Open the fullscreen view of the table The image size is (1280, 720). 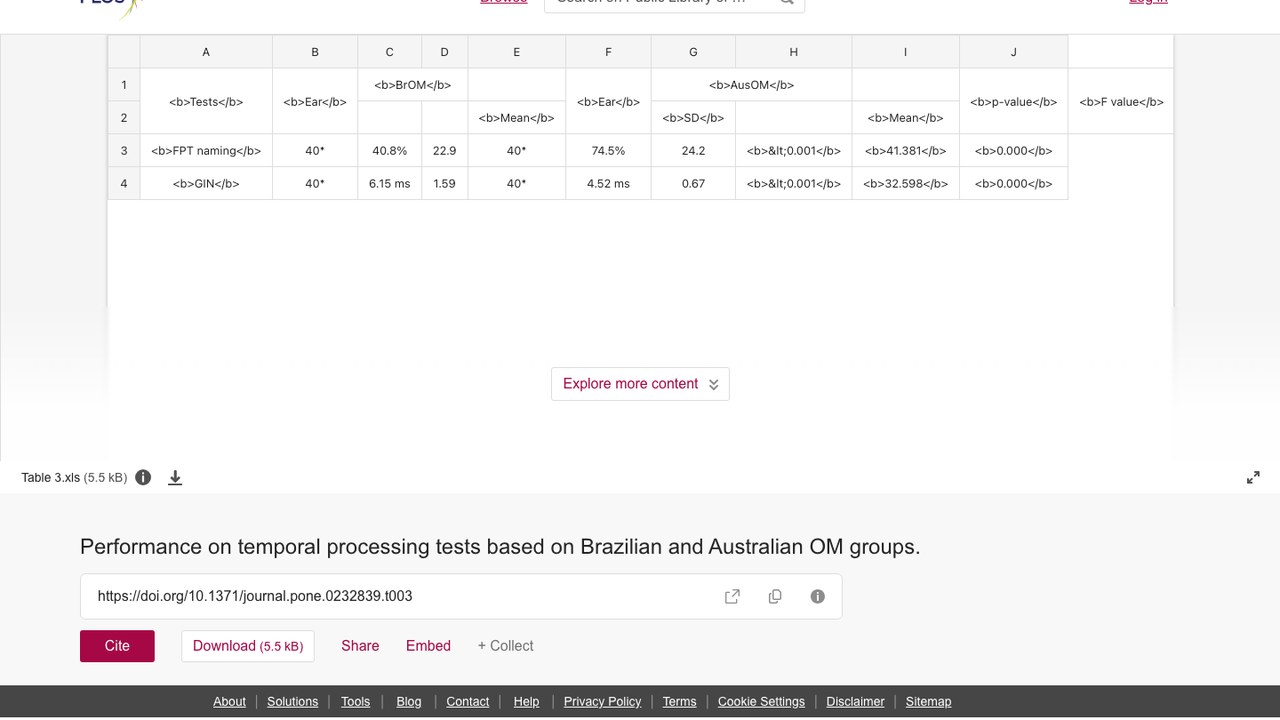1253,478
